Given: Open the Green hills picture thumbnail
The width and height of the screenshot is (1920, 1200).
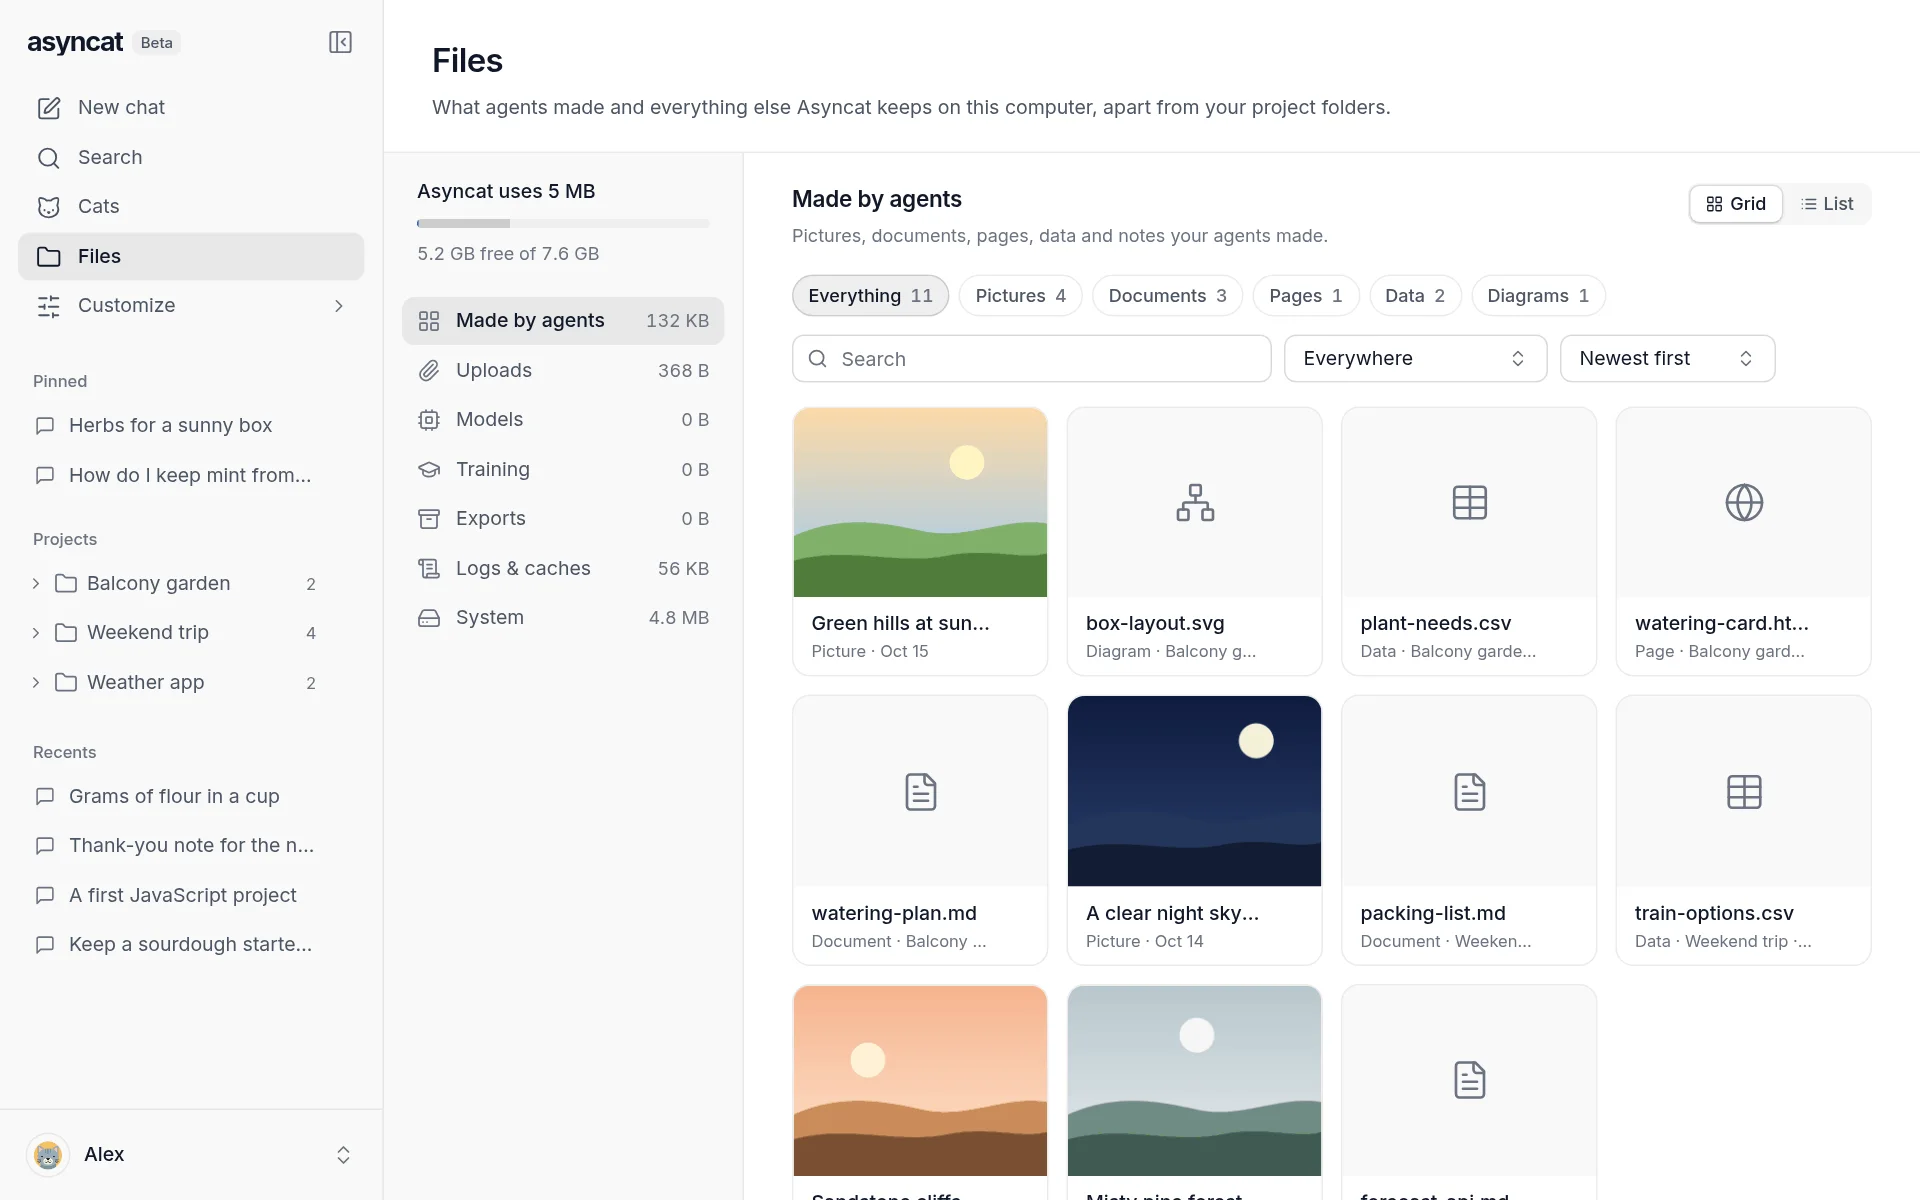Looking at the screenshot, I should pos(920,502).
